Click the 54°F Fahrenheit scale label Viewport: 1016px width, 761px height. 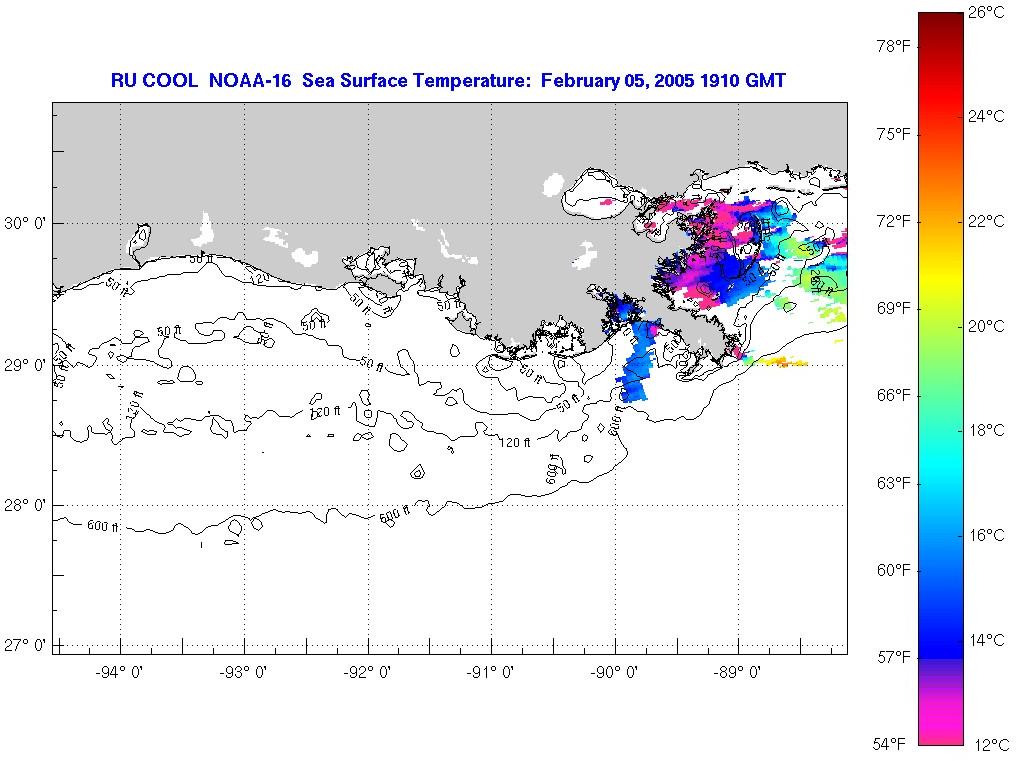[x=889, y=743]
